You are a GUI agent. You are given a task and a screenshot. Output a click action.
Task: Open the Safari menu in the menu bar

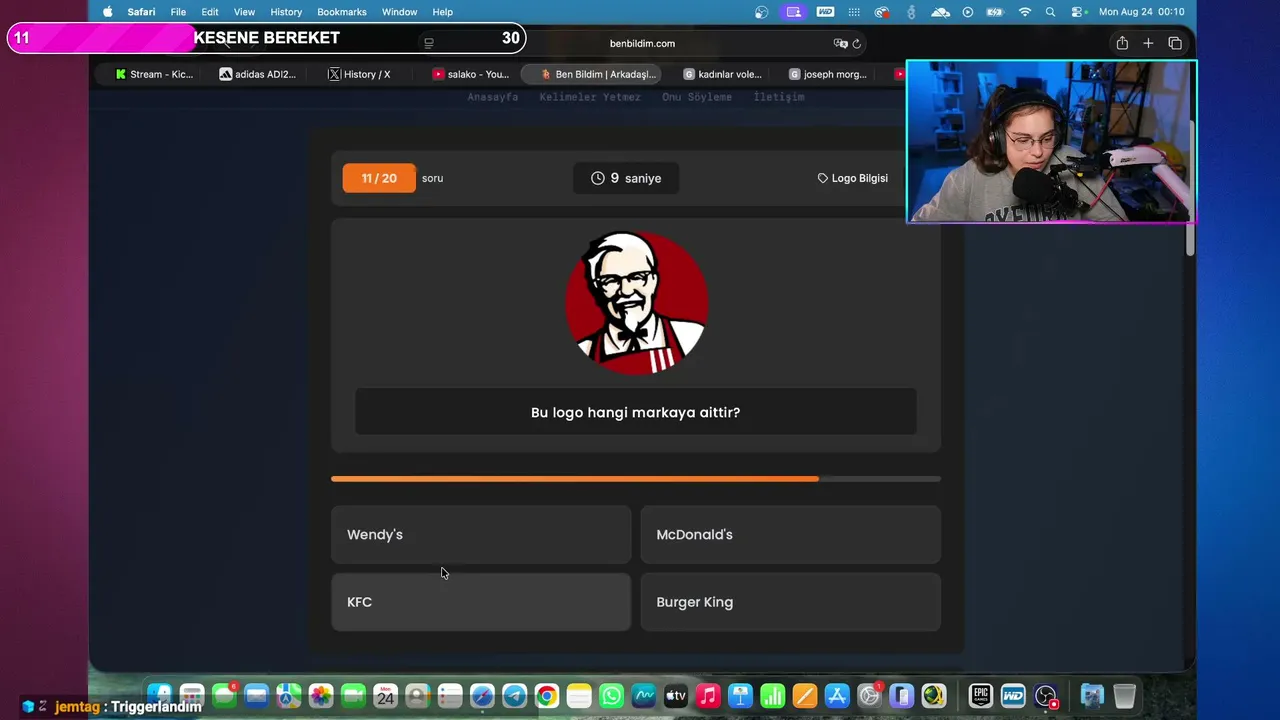click(141, 12)
